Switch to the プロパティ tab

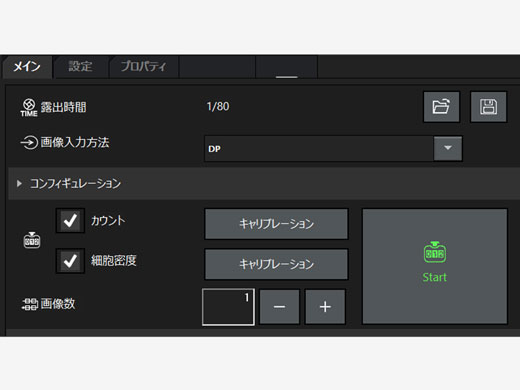pyautogui.click(x=143, y=66)
